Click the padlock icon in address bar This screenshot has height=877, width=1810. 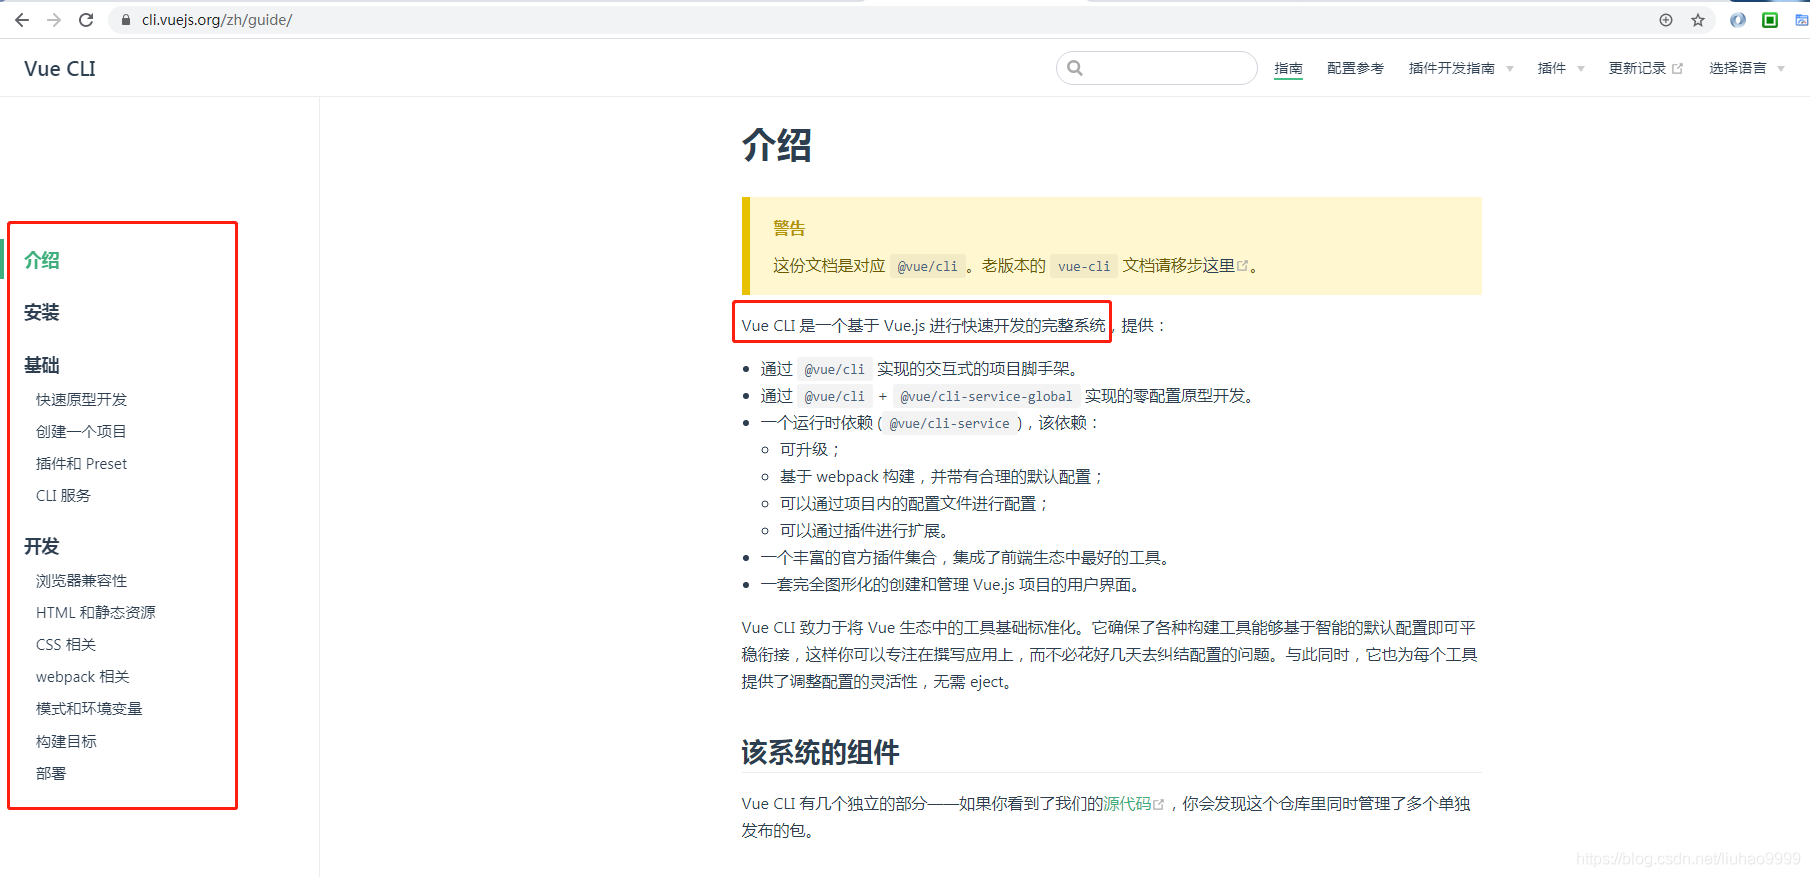[x=126, y=20]
